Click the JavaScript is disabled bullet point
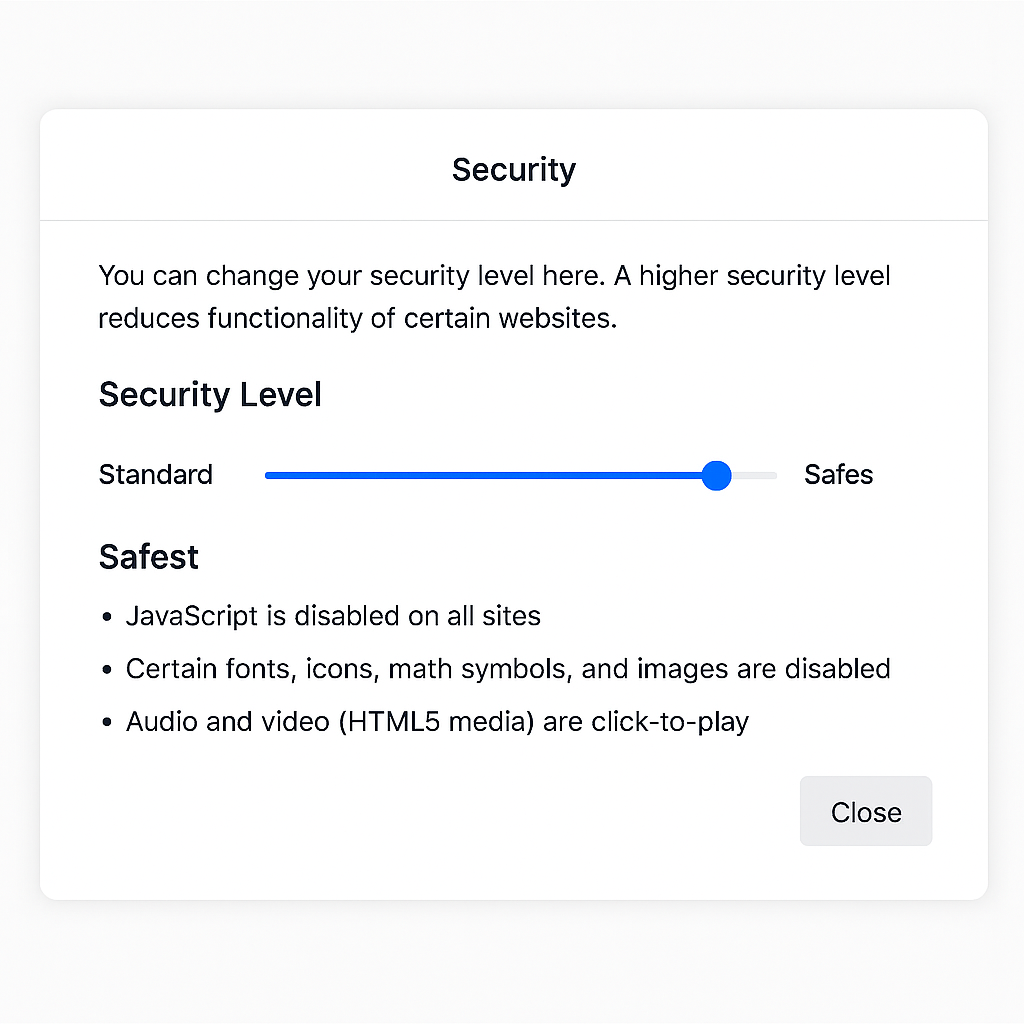 click(333, 616)
